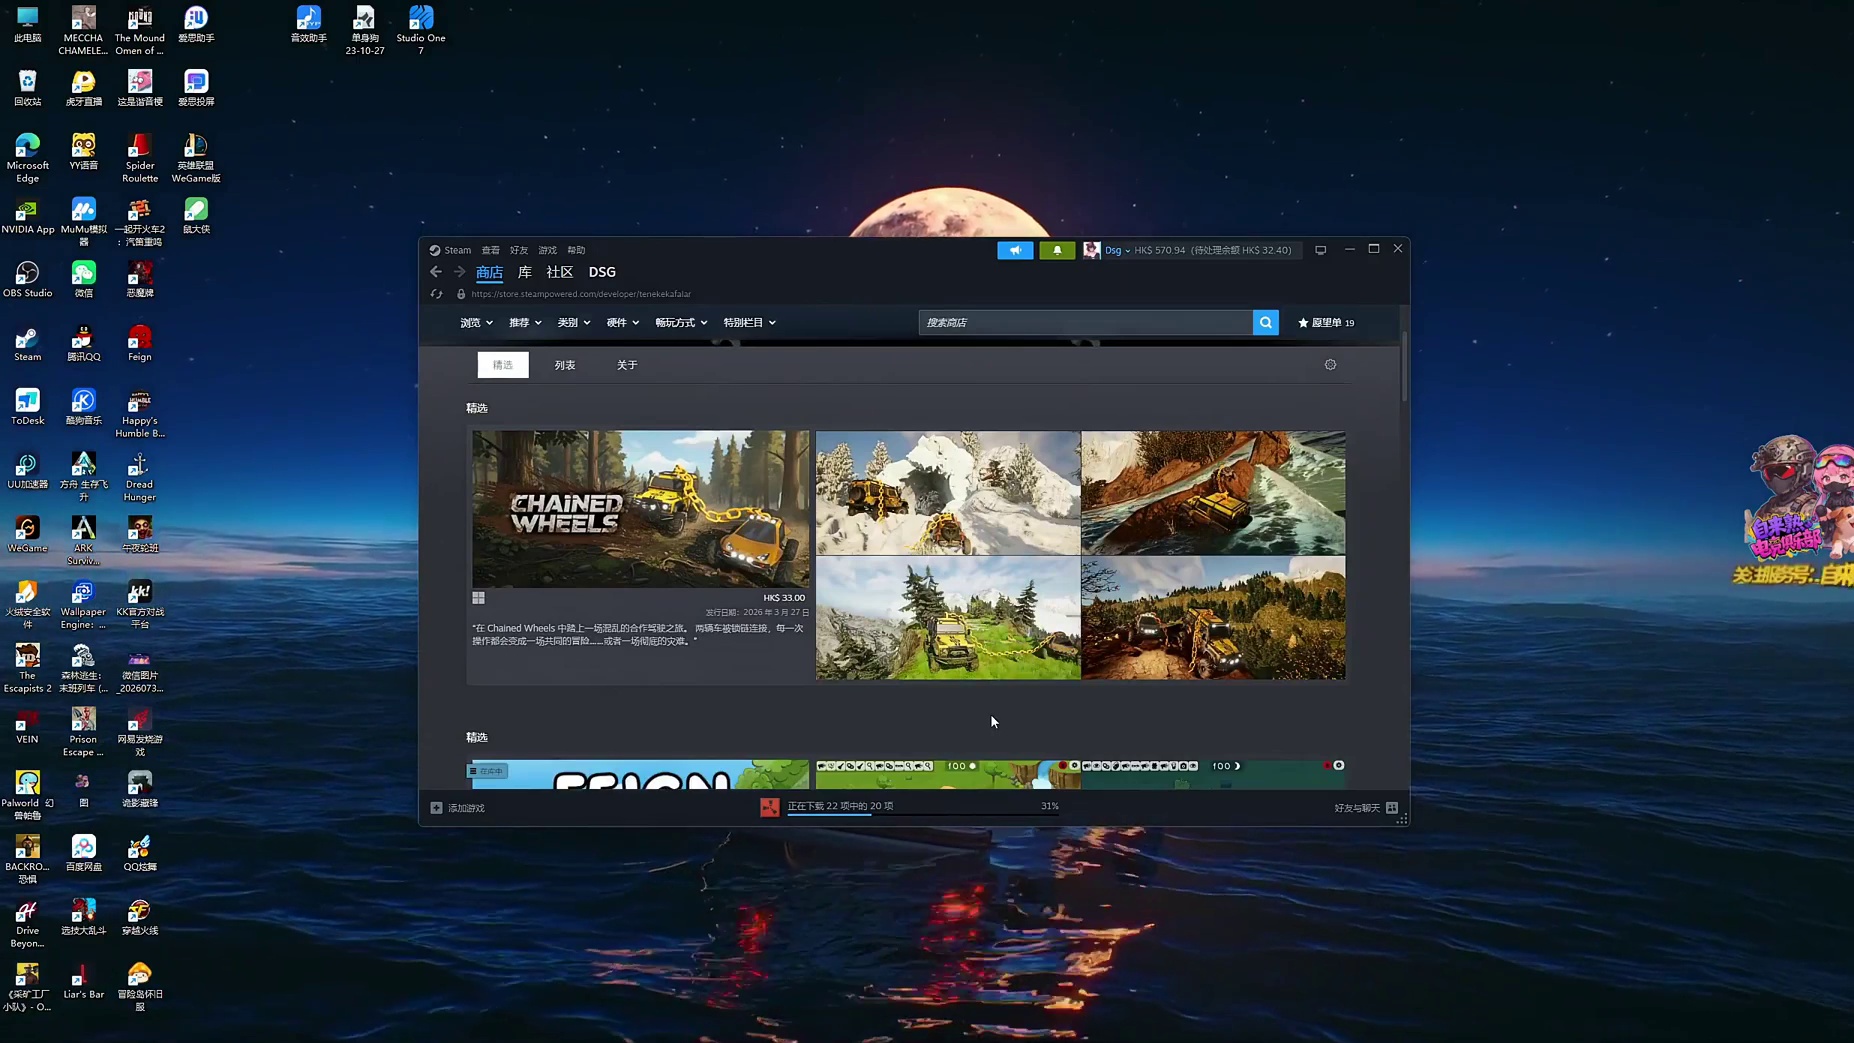Image resolution: width=1854 pixels, height=1043 pixels.
Task: Click the wallet balance HK$ 570.94
Action: [x=1159, y=250]
